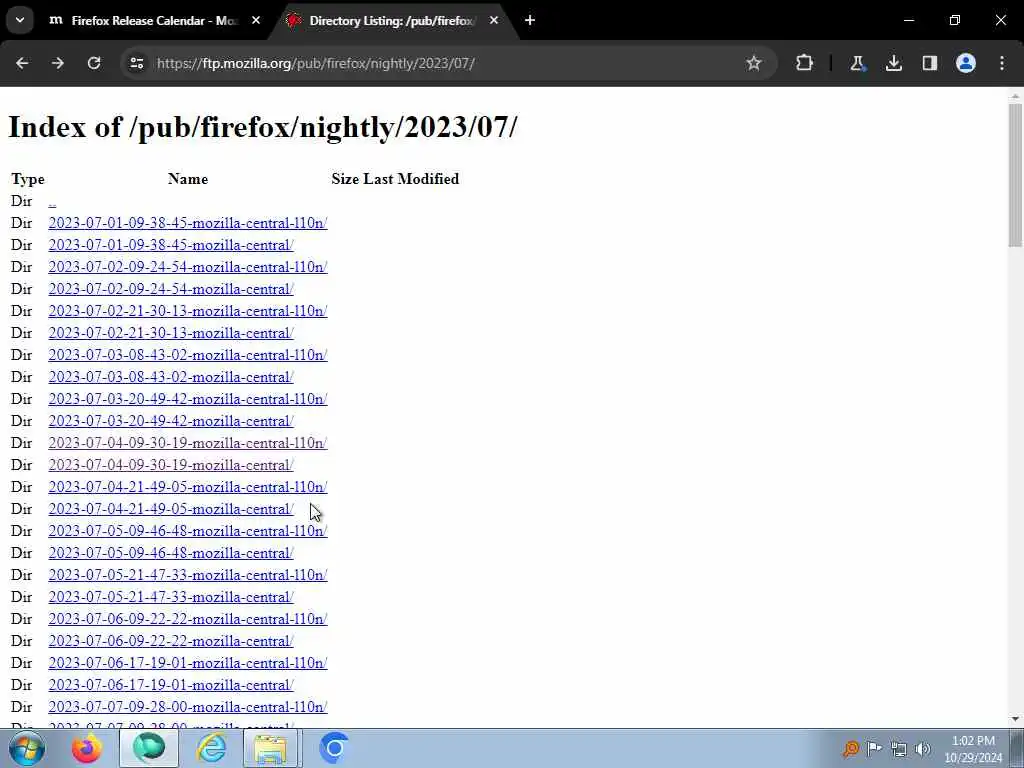Viewport: 1024px width, 768px height.
Task: Open 2023-07-05-21-47-33-mozilla-central-l10n folder
Action: pos(188,575)
